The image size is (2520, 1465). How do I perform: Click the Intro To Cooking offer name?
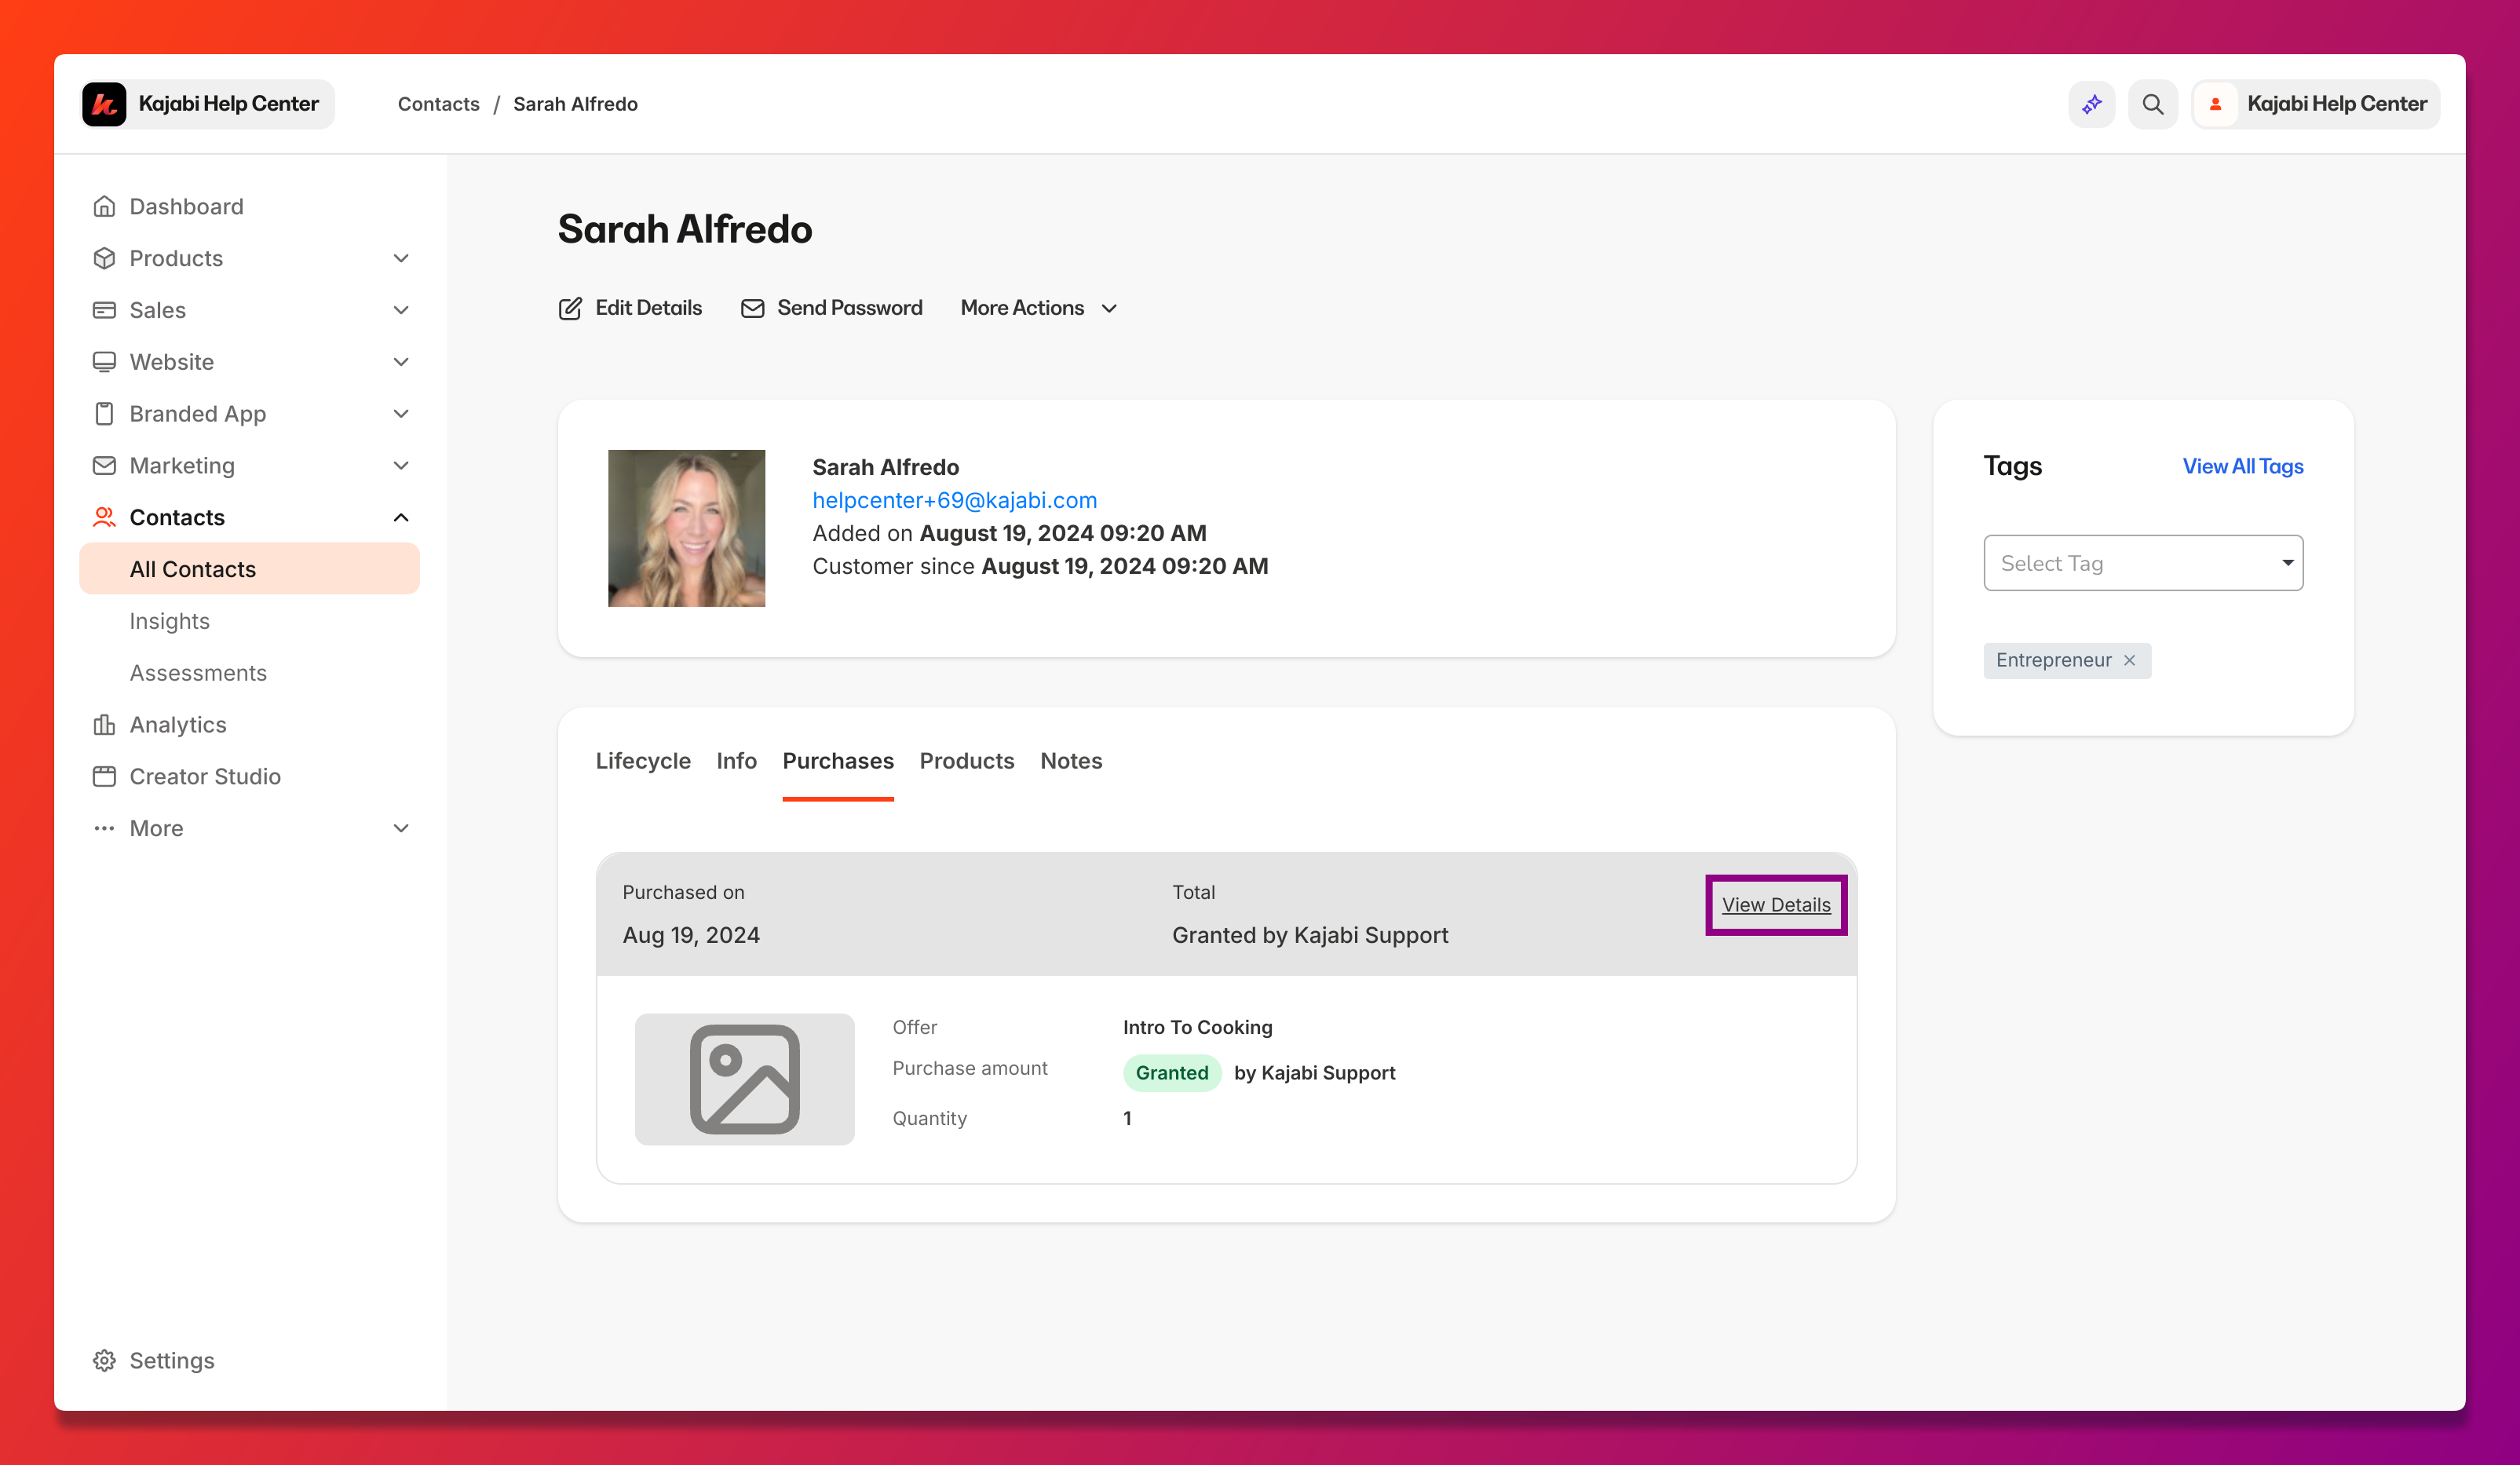(x=1197, y=1027)
